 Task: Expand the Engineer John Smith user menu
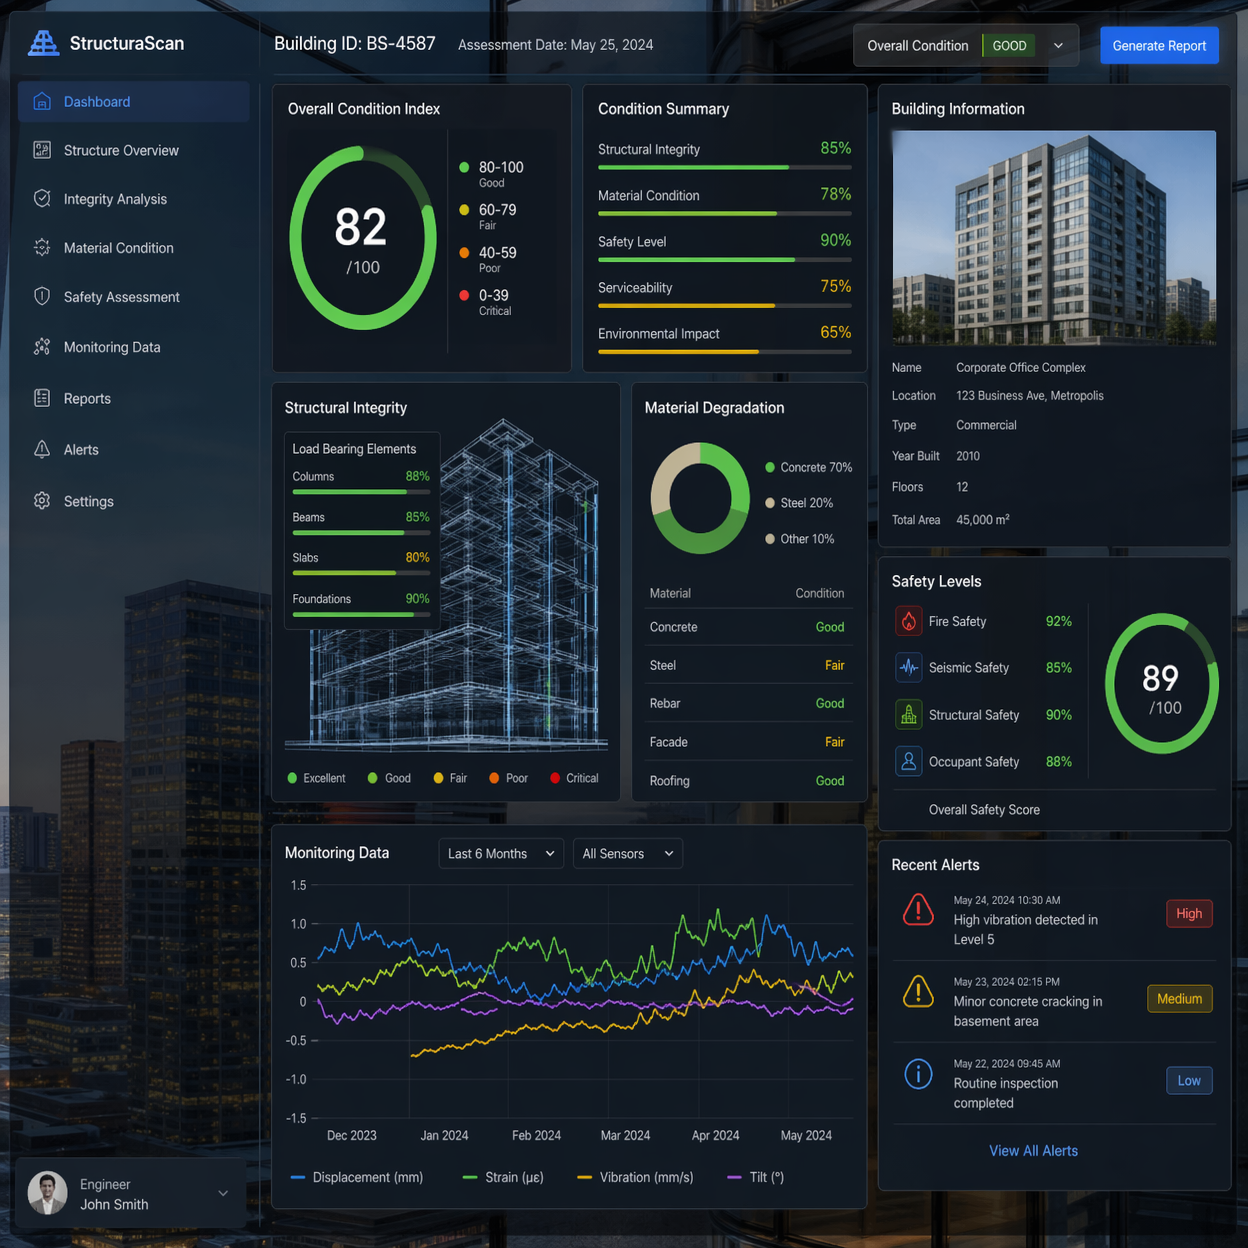pos(132,1193)
